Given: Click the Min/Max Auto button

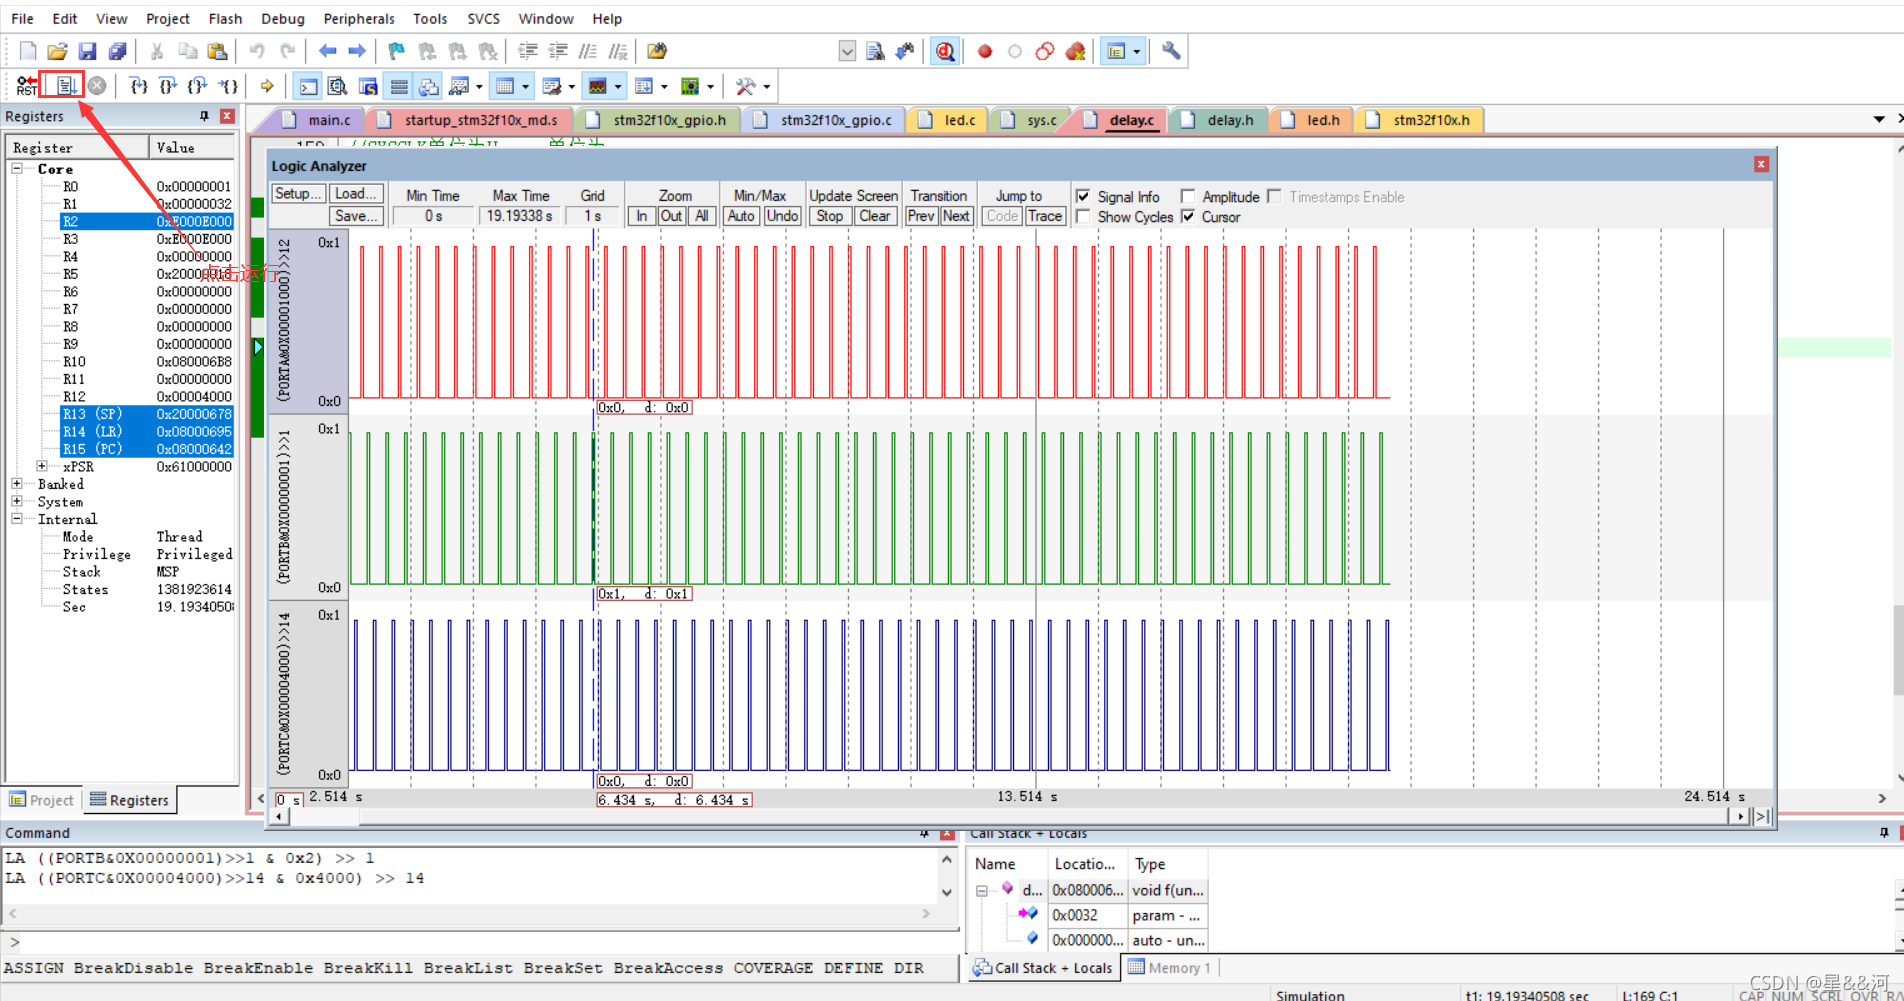Looking at the screenshot, I should tap(741, 216).
